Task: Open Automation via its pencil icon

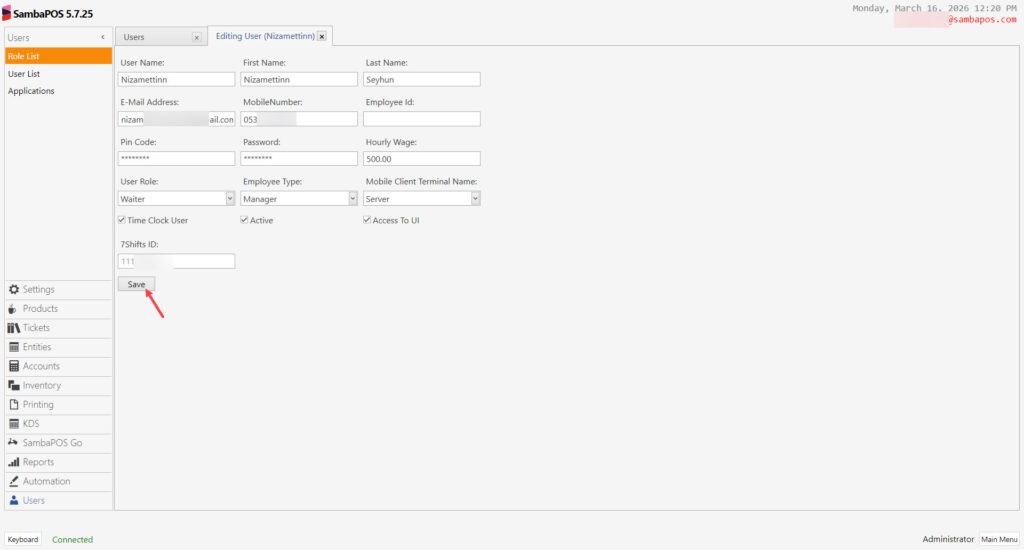Action: click(x=14, y=481)
